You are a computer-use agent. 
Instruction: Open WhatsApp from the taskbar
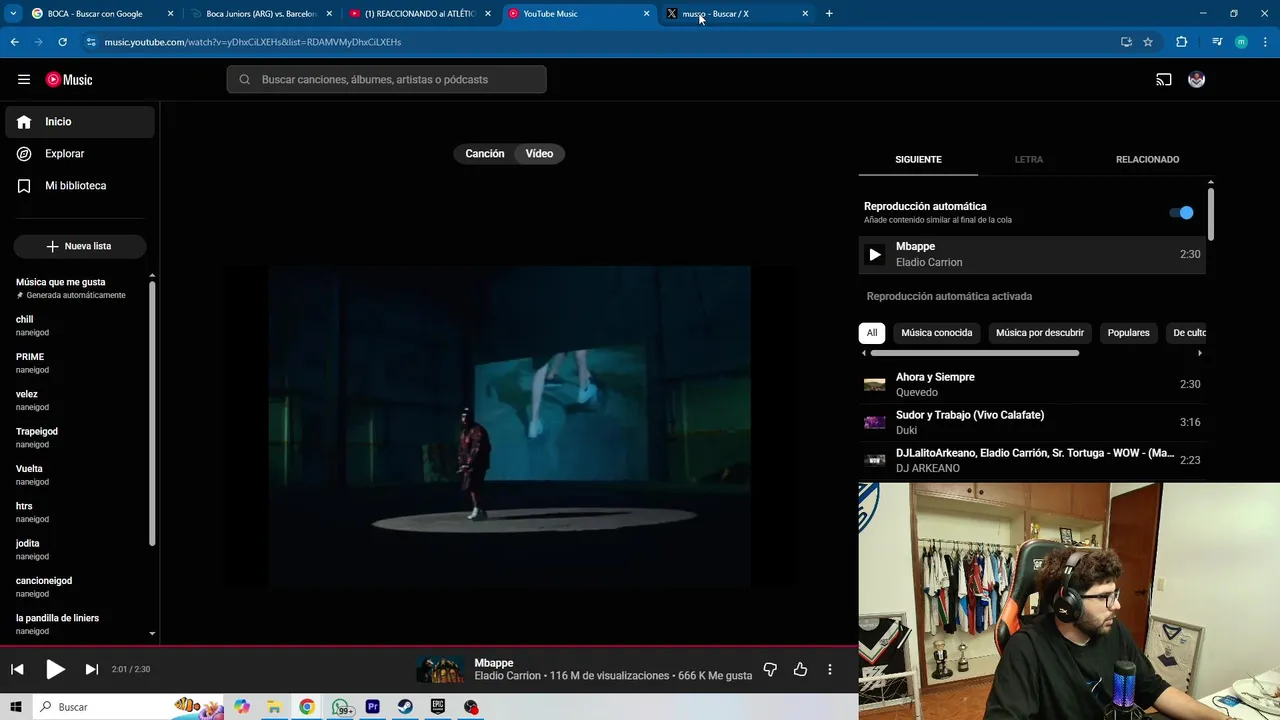[x=340, y=707]
